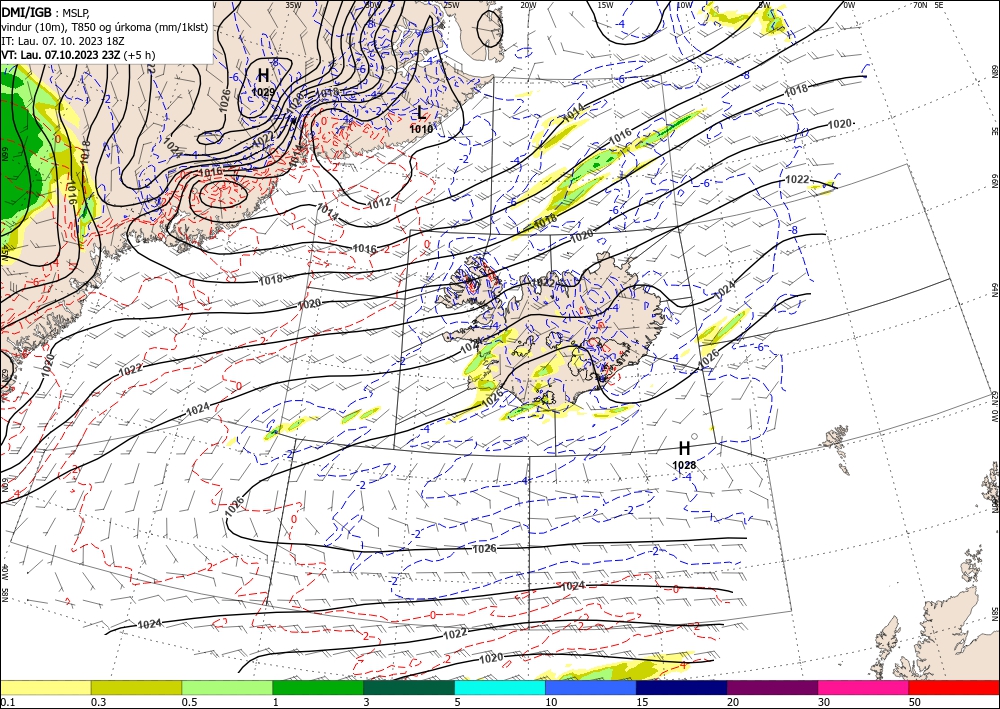This screenshot has height=709, width=1000.
Task: Click the '10W' longitude label
Action: point(684,5)
